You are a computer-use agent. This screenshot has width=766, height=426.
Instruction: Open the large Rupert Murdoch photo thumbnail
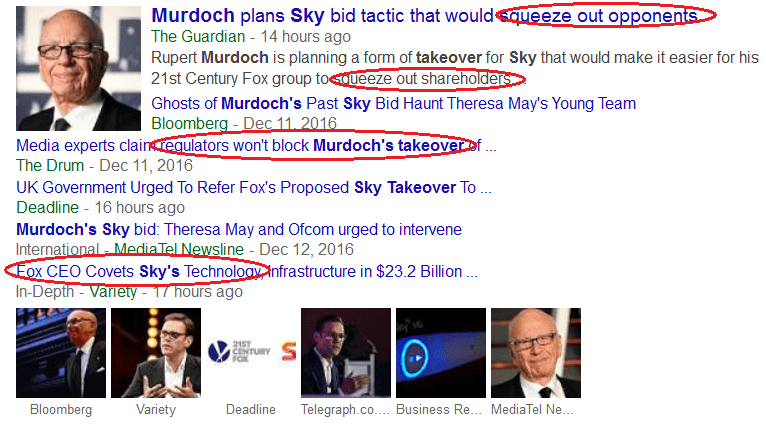(x=78, y=68)
